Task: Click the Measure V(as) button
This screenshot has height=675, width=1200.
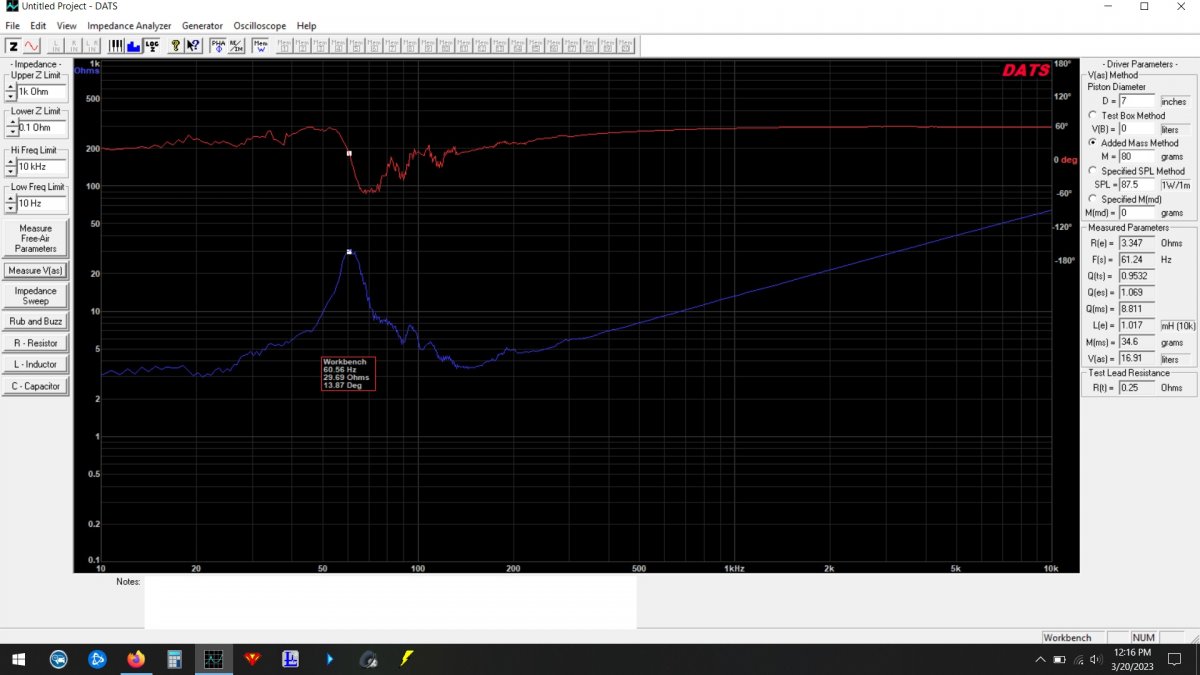Action: click(x=36, y=270)
